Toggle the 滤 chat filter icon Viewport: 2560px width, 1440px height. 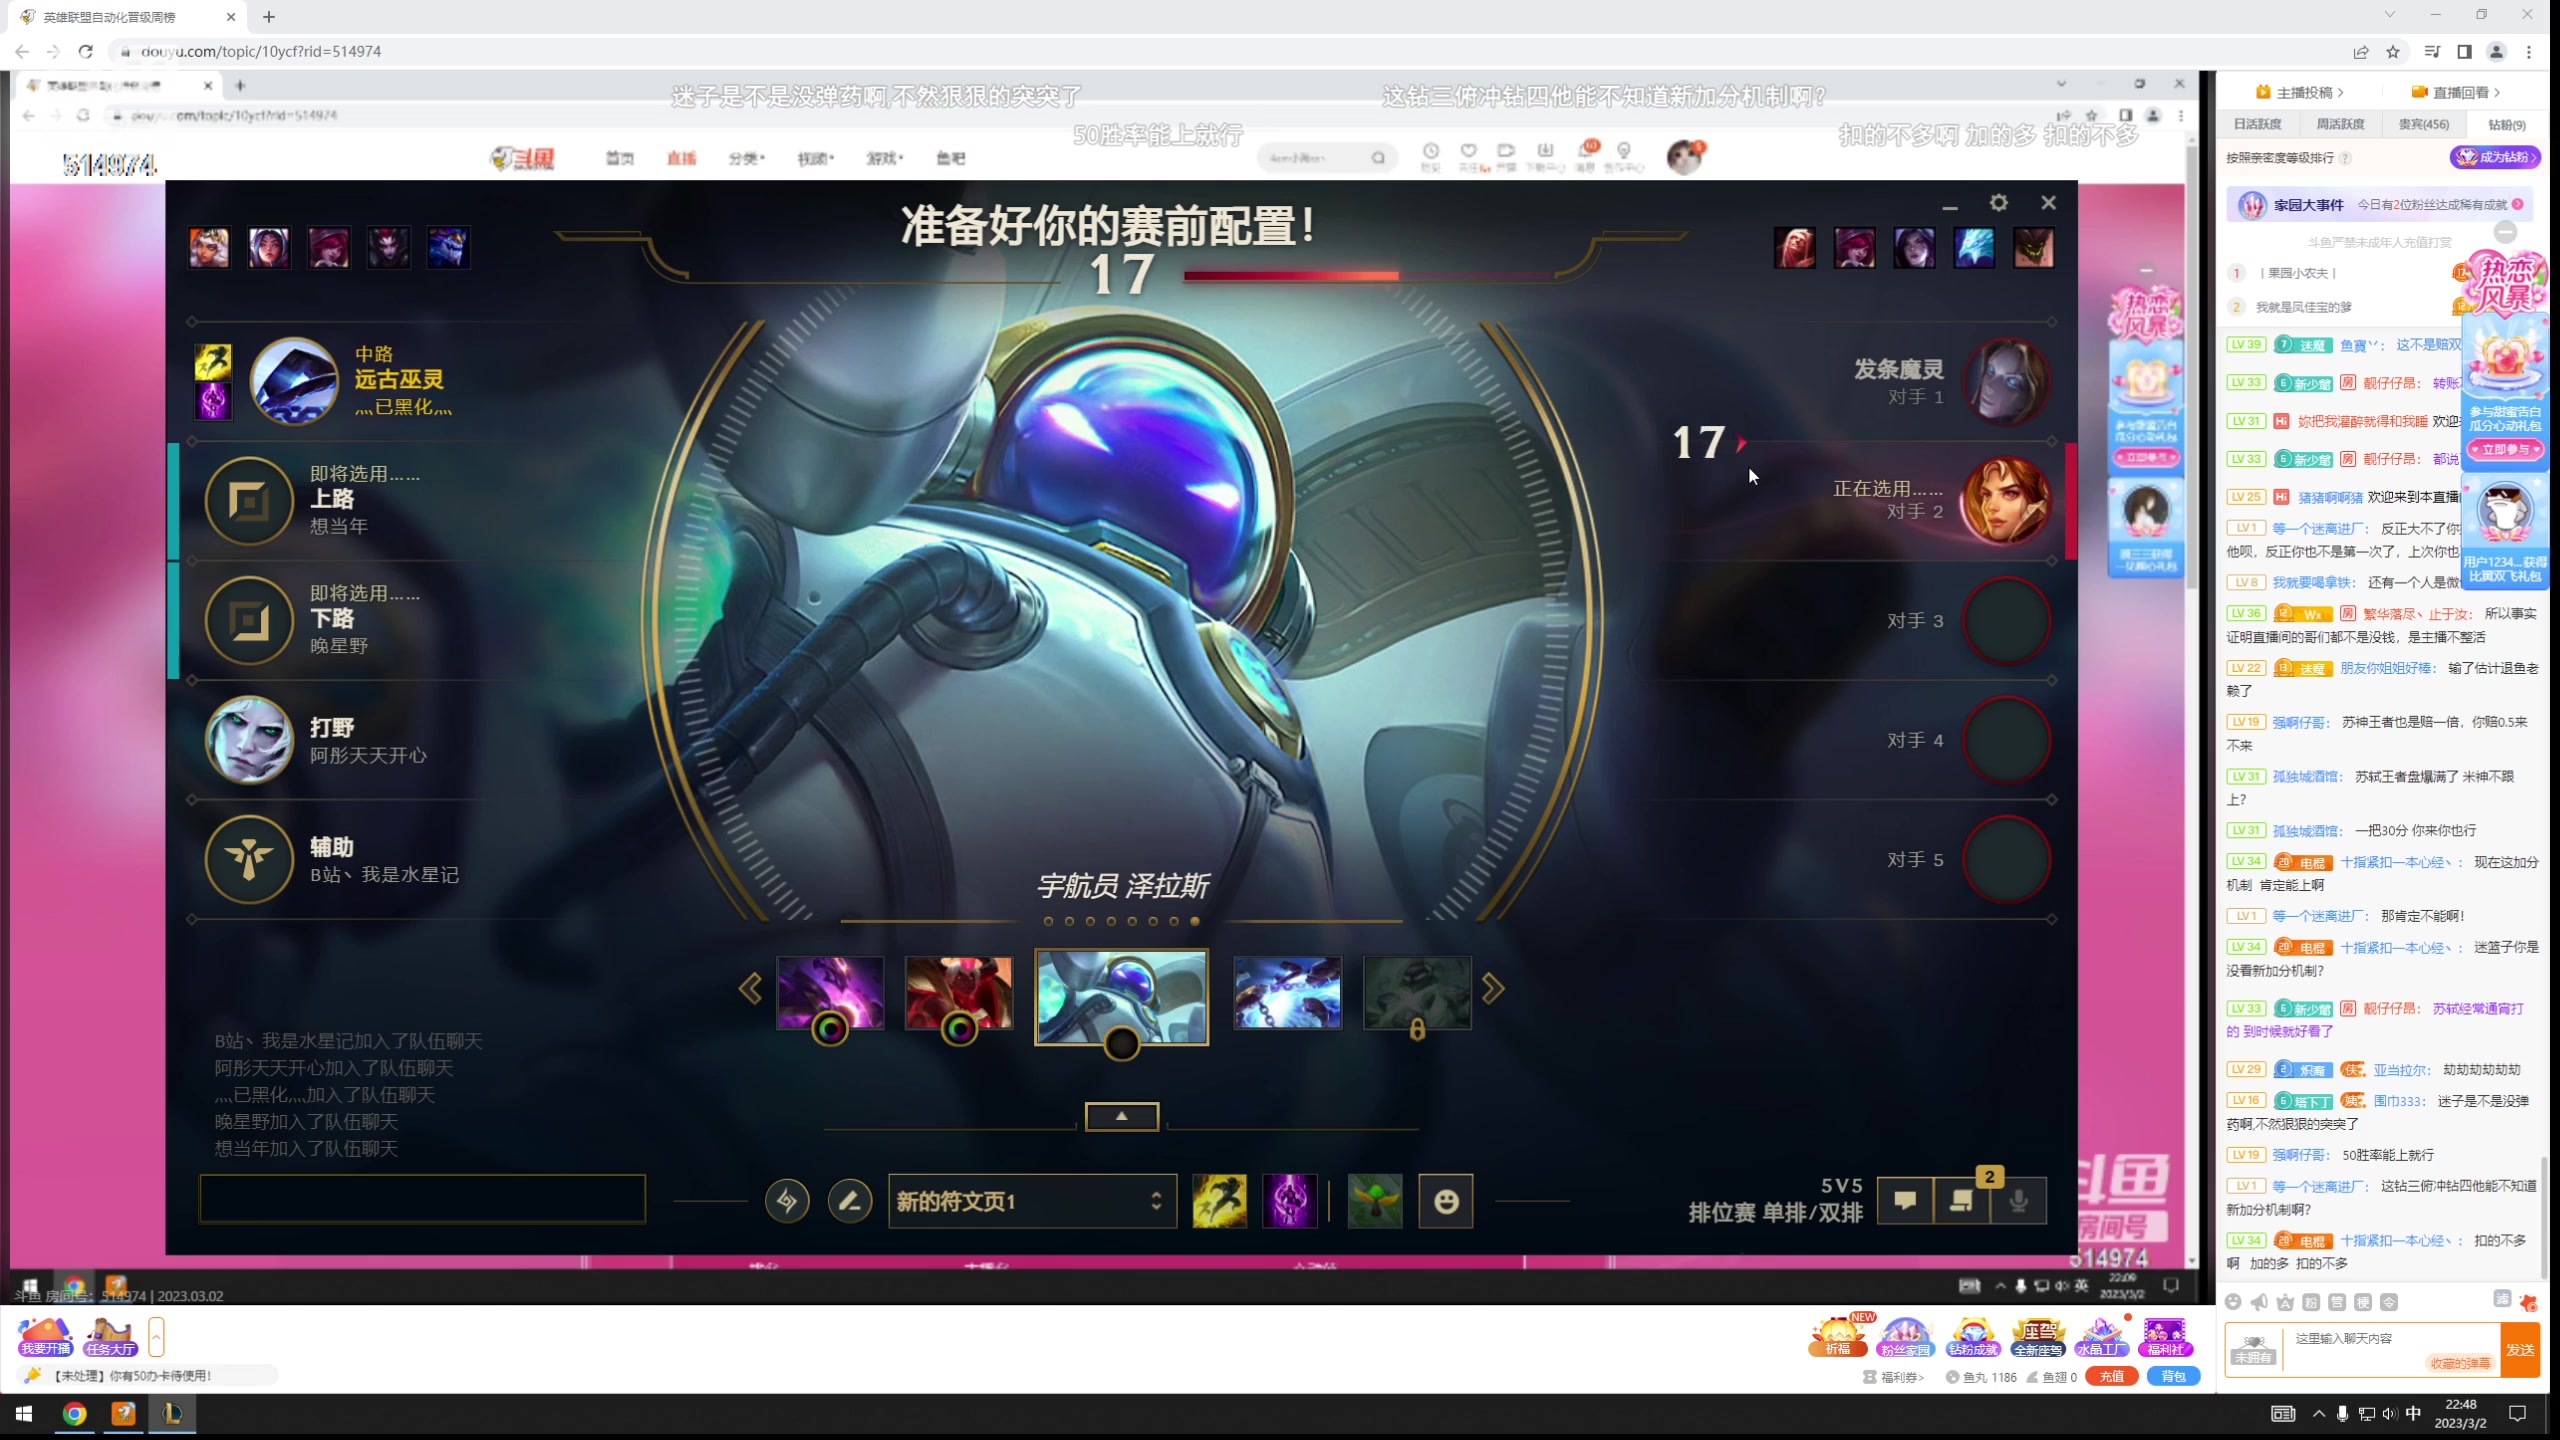2501,1298
